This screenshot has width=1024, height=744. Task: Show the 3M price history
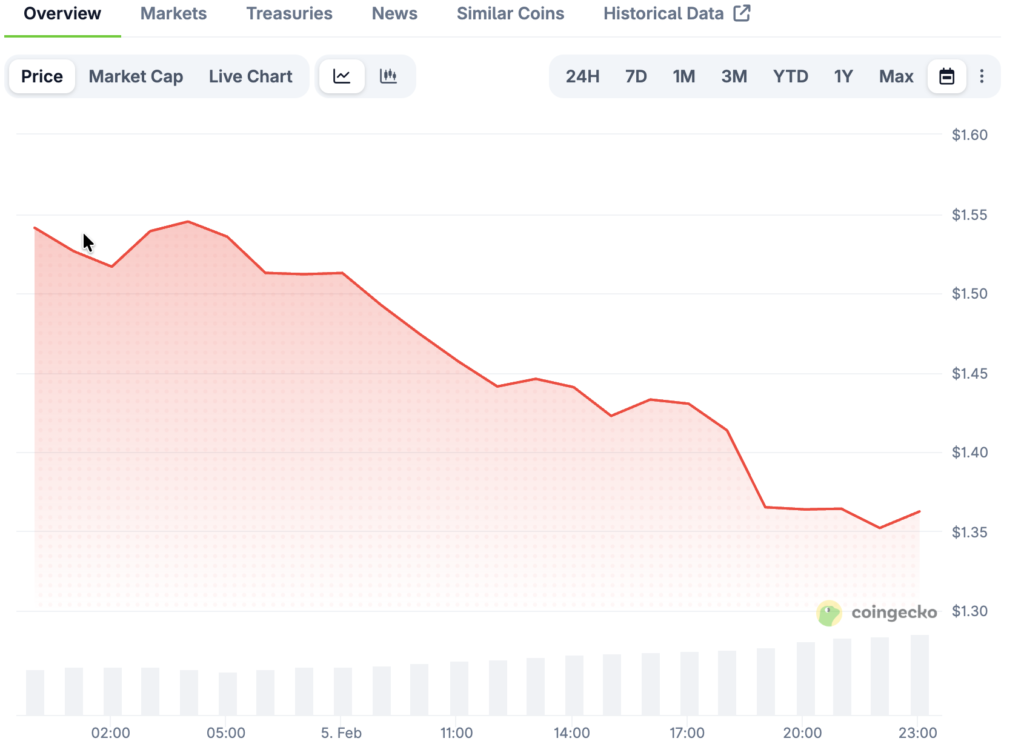734,77
